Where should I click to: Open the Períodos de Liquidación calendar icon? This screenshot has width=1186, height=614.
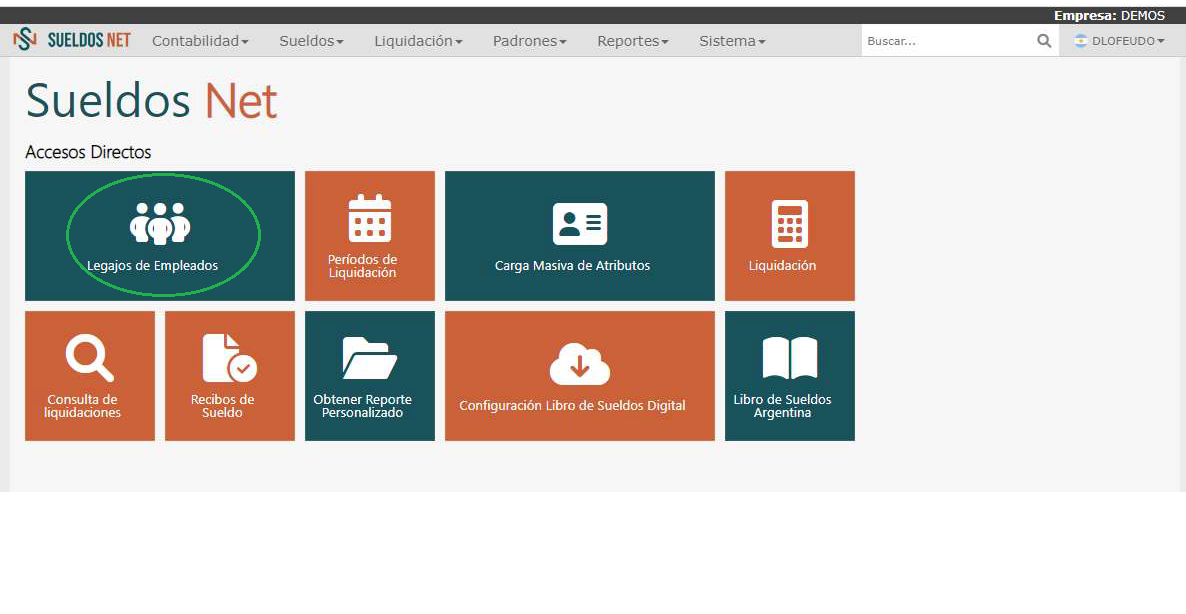point(370,218)
